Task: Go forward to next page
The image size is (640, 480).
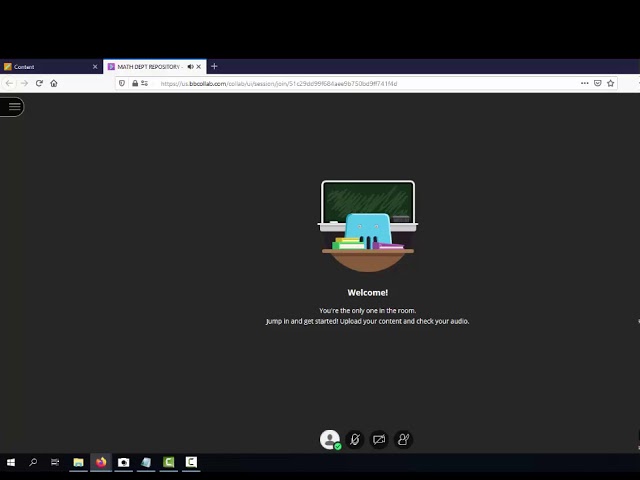Action: tap(24, 83)
